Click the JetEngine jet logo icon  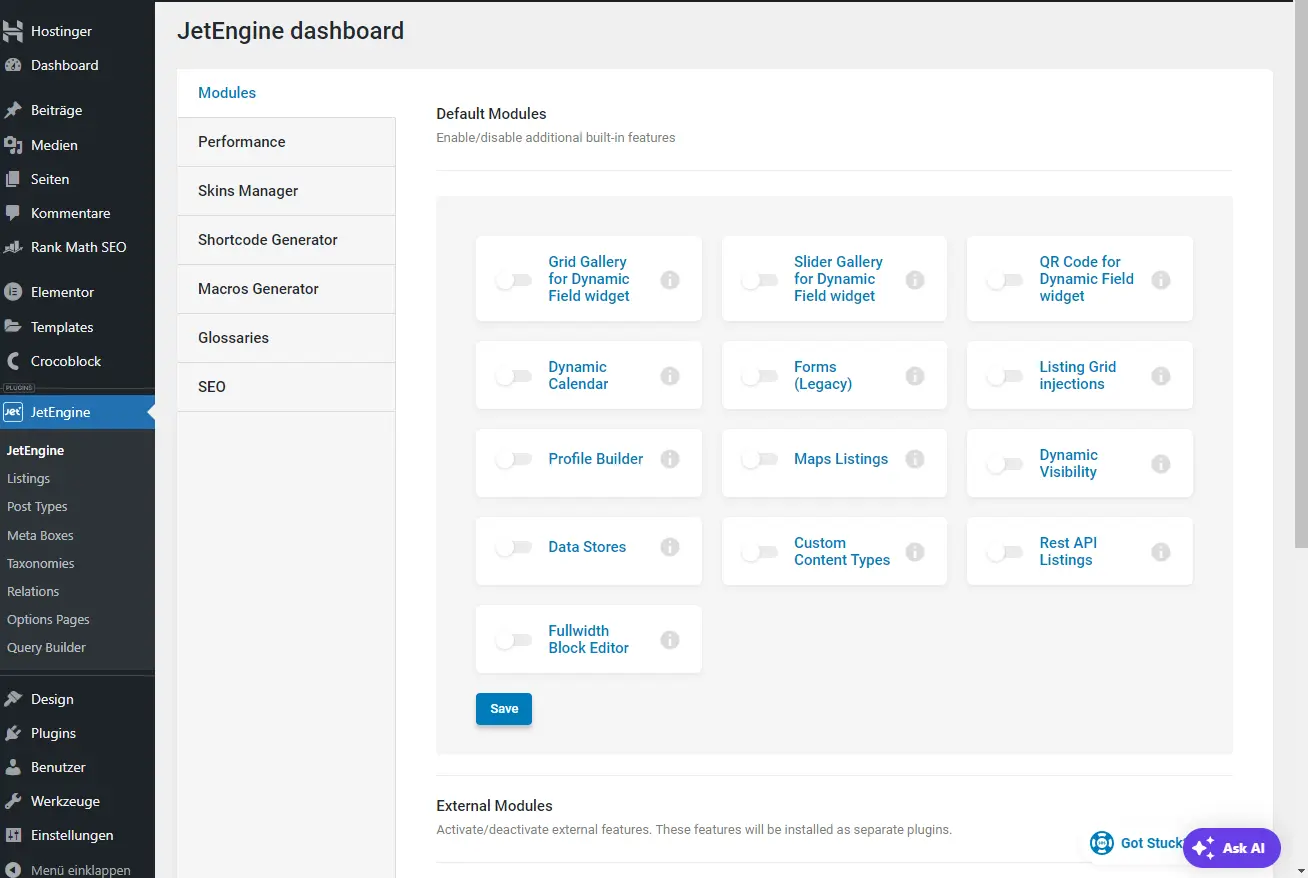click(13, 412)
